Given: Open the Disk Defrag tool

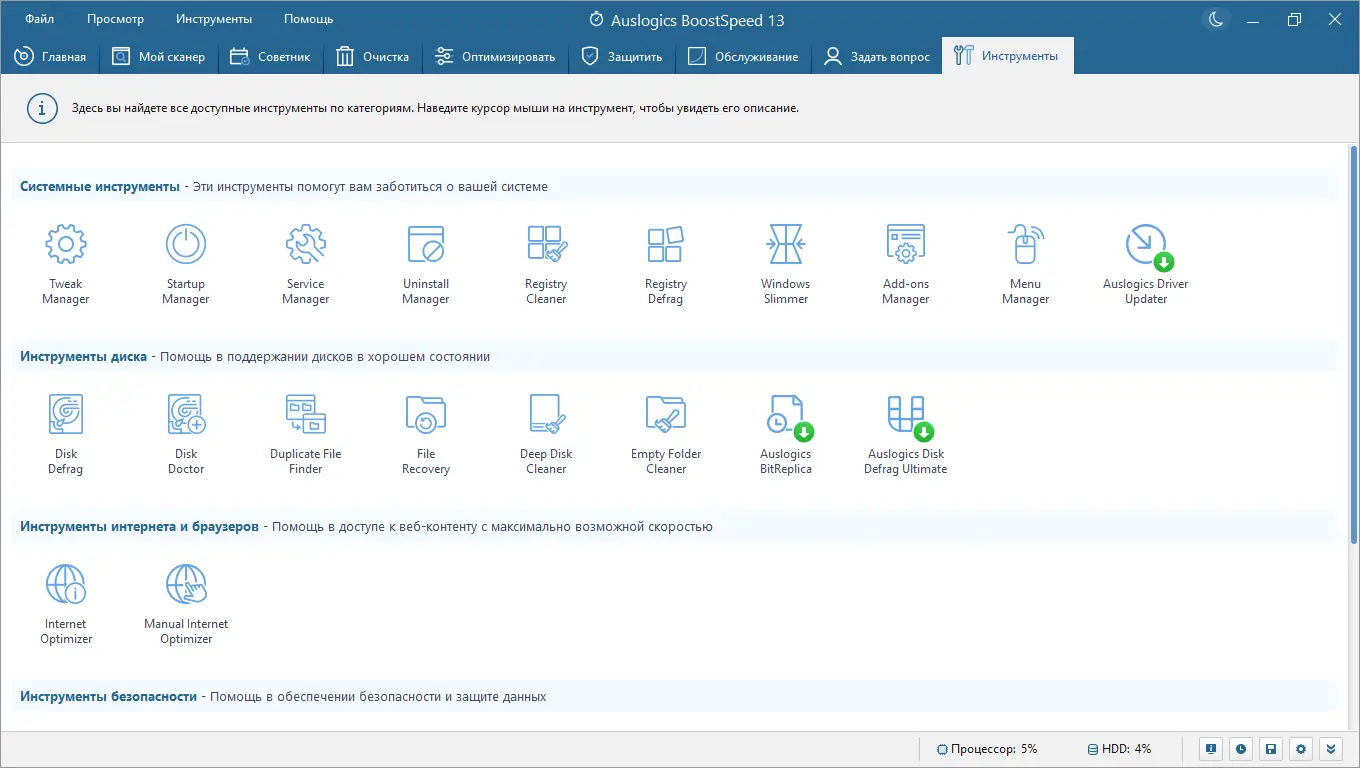Looking at the screenshot, I should coord(66,434).
